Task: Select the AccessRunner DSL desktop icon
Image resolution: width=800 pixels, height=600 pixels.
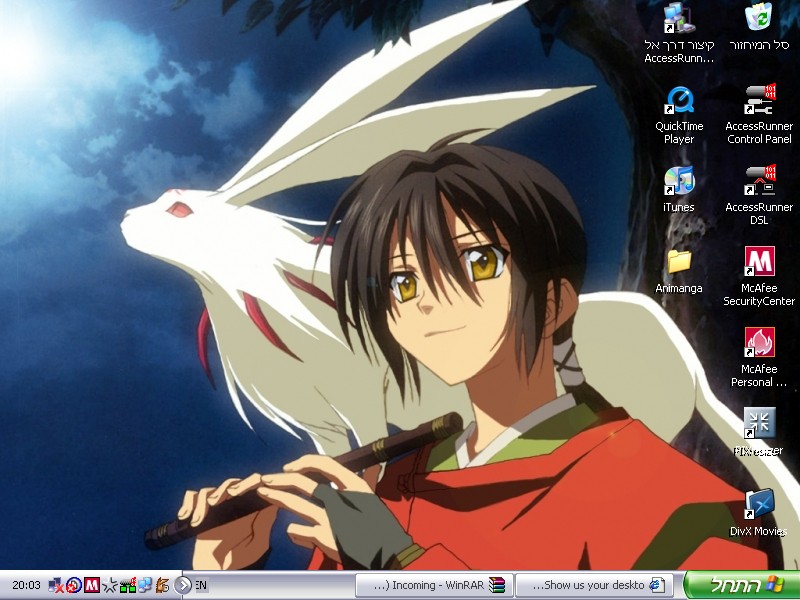Action: pos(759,182)
